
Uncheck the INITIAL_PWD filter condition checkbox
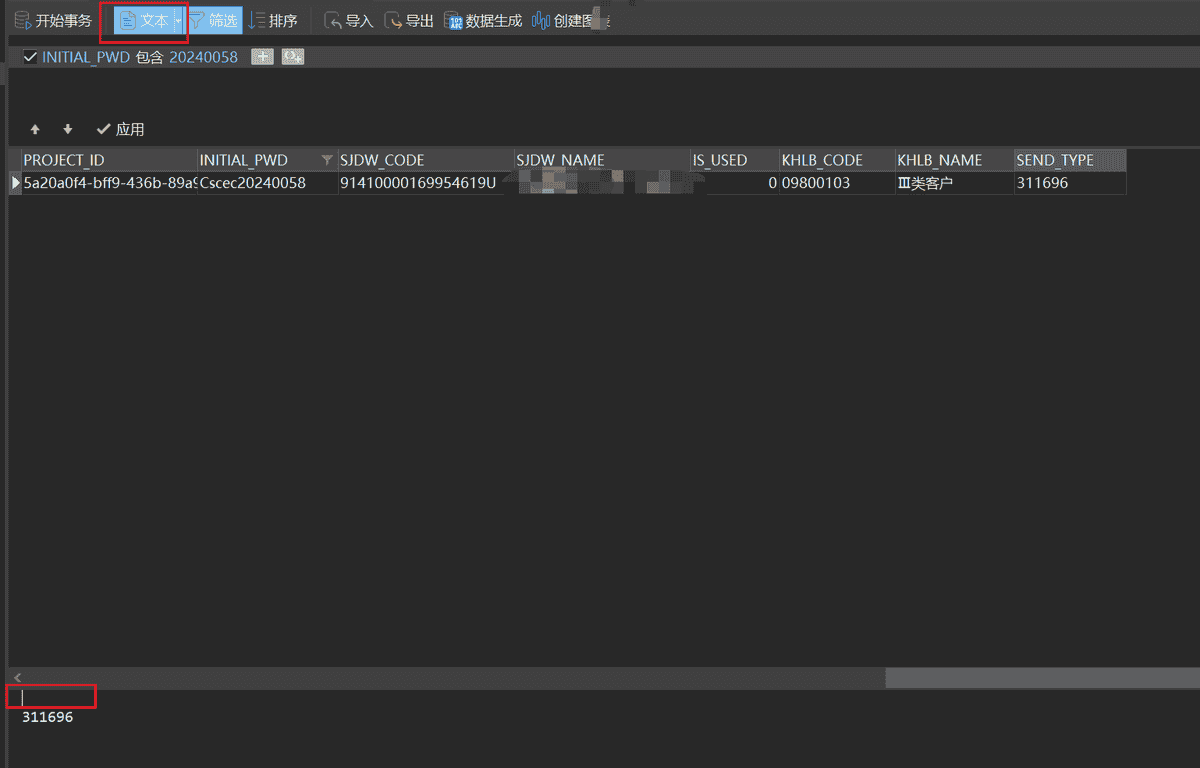(30, 57)
